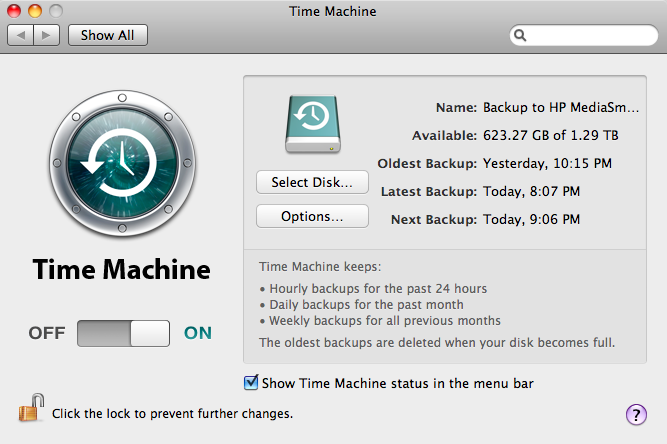Click the Show All button
Image resolution: width=667 pixels, height=444 pixels.
108,35
